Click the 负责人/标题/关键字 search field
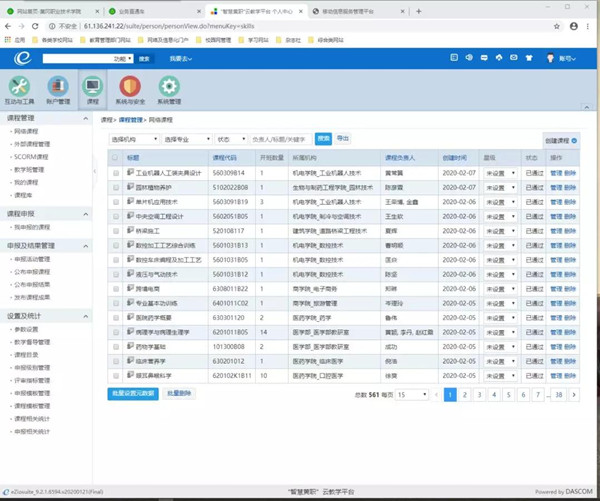Viewport: 600px width, 501px height. point(280,140)
